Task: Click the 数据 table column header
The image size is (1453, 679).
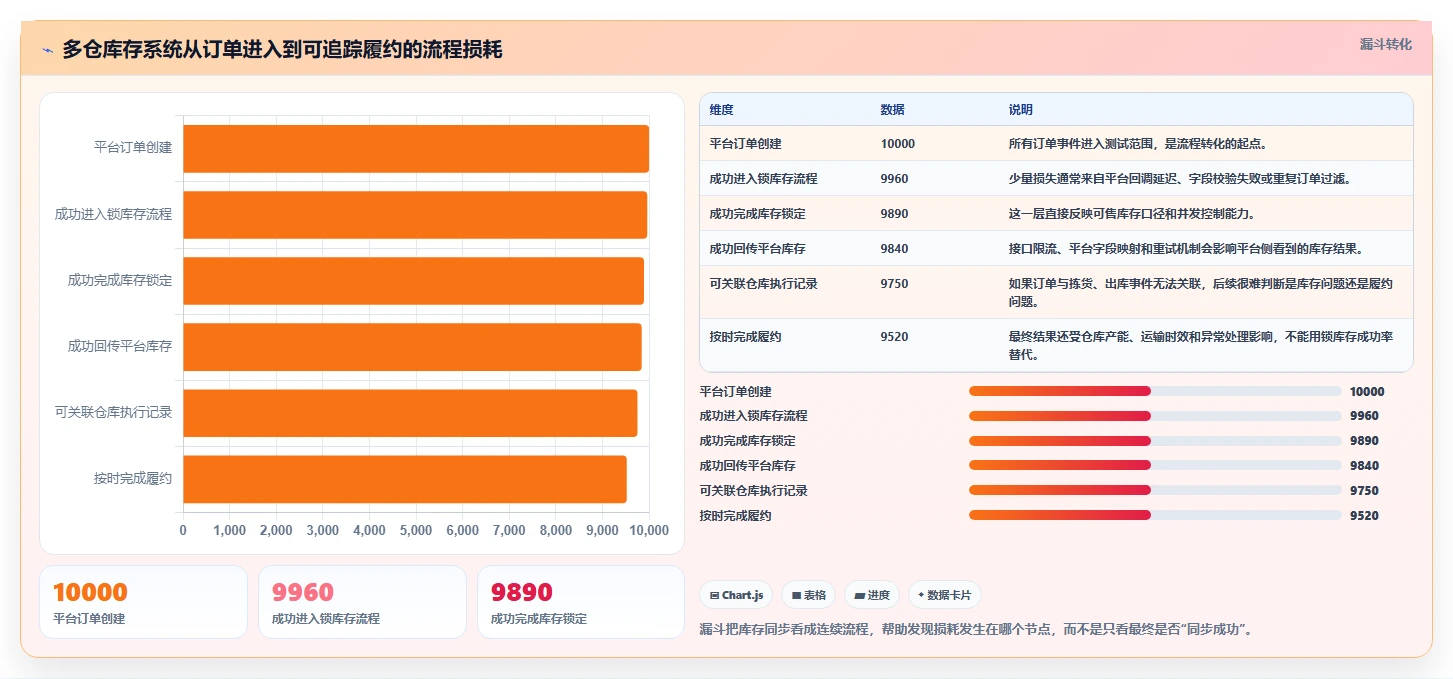Action: (x=892, y=110)
